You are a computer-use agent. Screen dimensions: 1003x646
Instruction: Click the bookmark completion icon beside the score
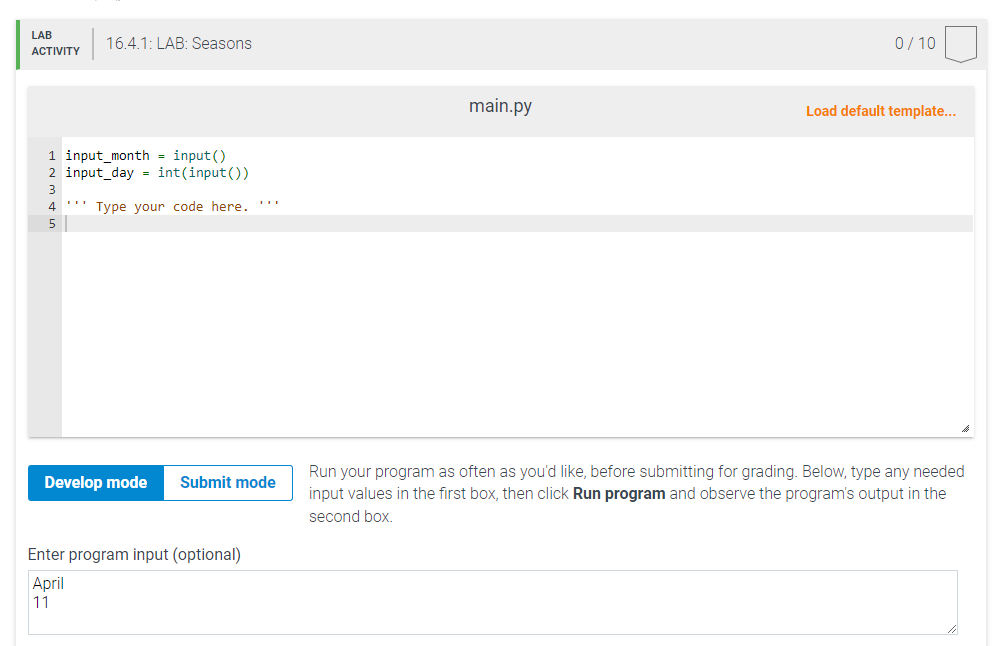coord(960,43)
